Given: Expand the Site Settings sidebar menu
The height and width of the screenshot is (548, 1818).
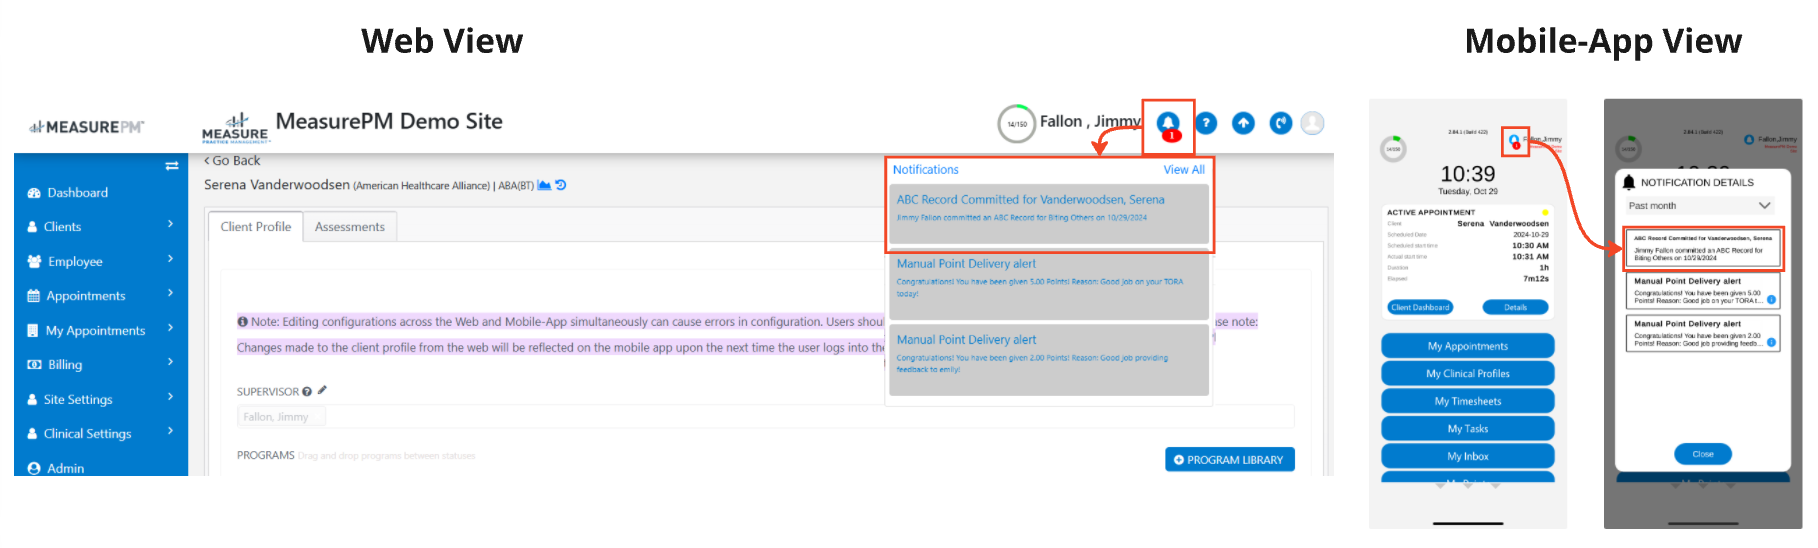Looking at the screenshot, I should coord(100,399).
